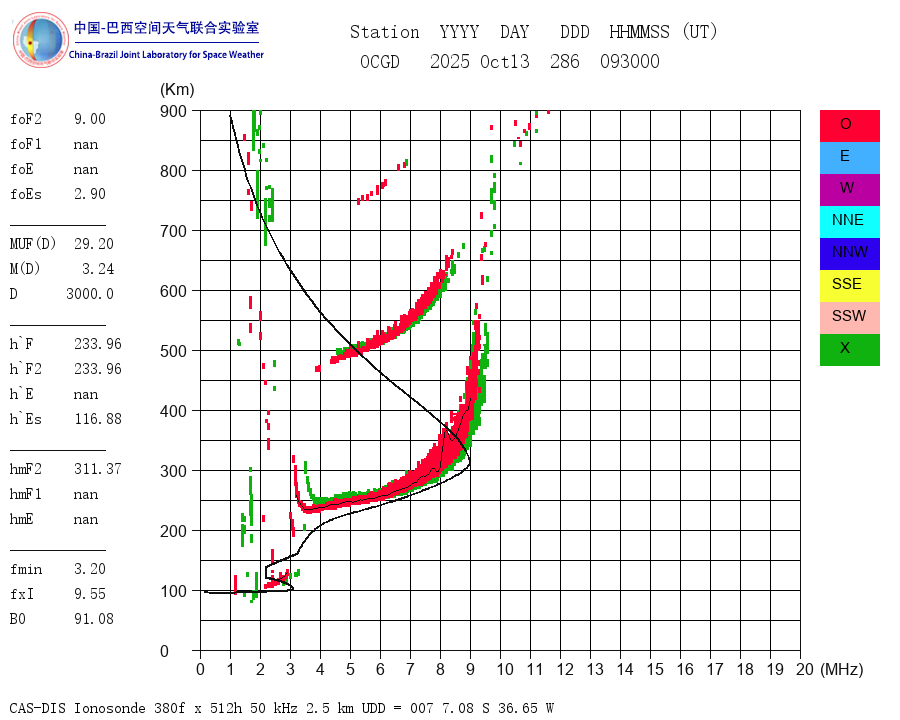900x720 pixels.
Task: Select the pink SSW legend swatch
Action: pyautogui.click(x=849, y=318)
